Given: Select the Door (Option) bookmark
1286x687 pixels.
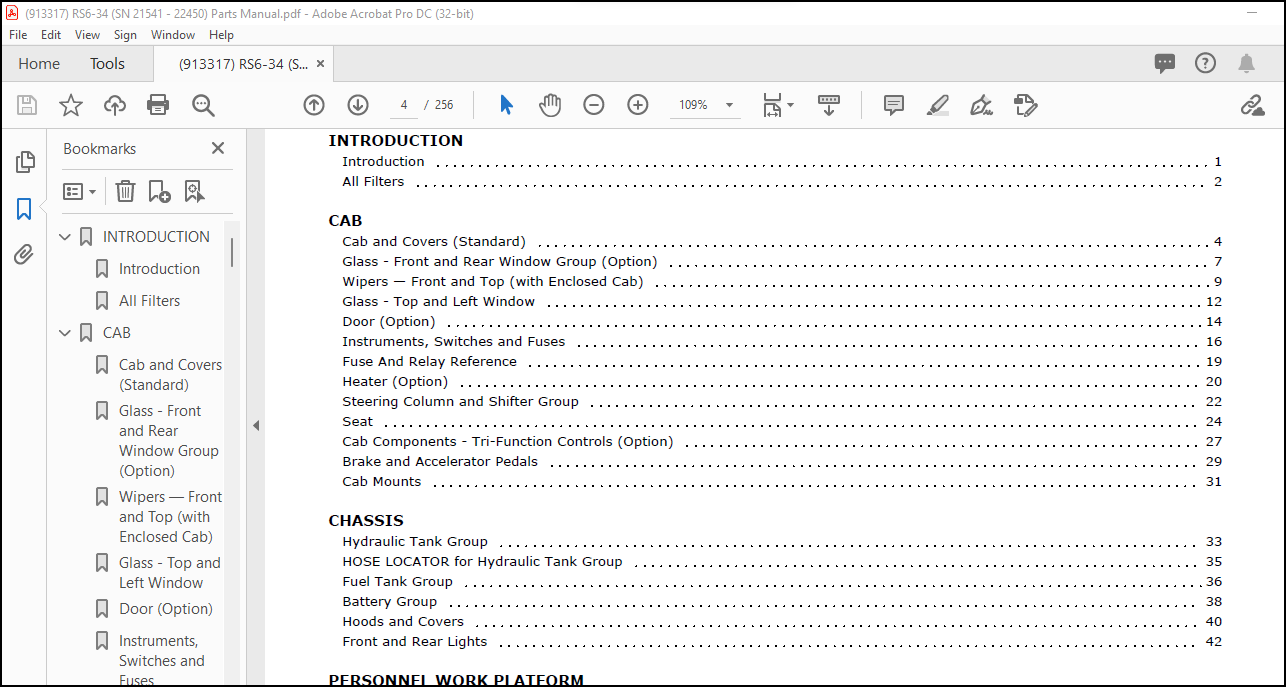Looking at the screenshot, I should pos(165,609).
